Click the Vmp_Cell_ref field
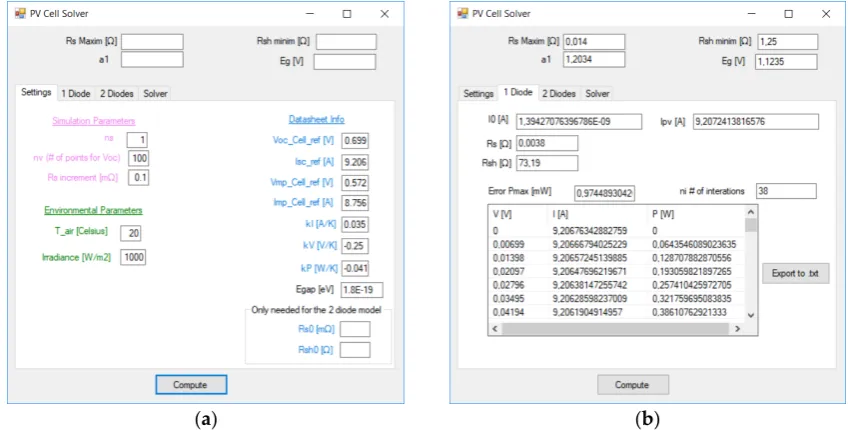This screenshot has width=849, height=430. (355, 183)
